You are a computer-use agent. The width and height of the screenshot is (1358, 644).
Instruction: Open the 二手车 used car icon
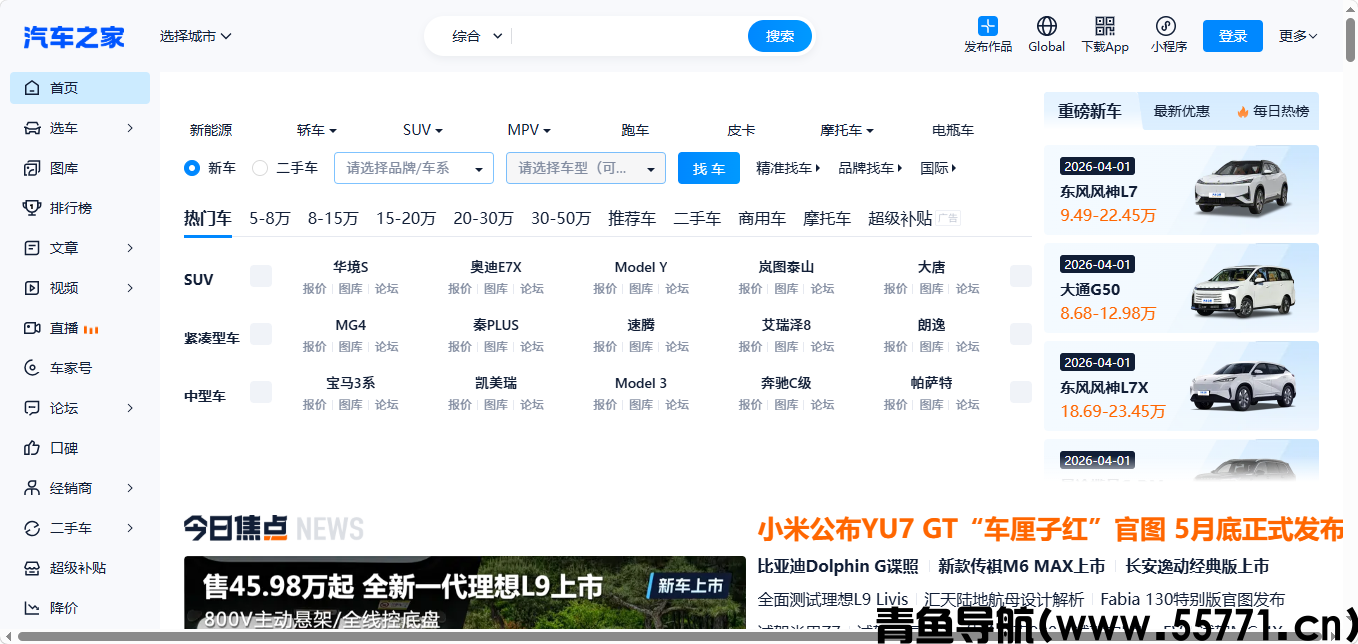32,528
